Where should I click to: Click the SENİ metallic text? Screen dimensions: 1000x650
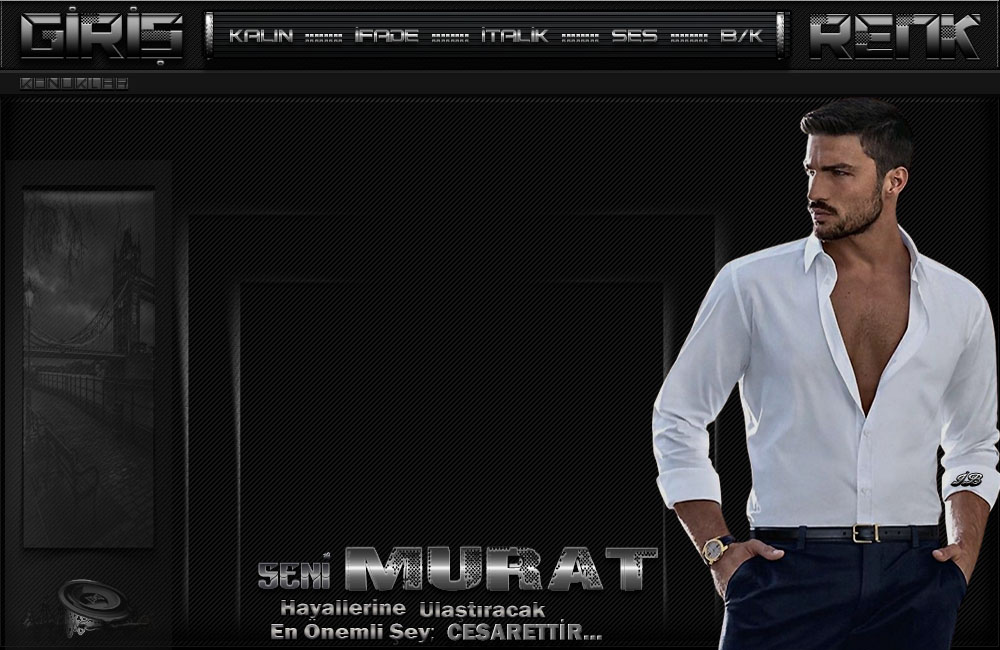tap(296, 573)
